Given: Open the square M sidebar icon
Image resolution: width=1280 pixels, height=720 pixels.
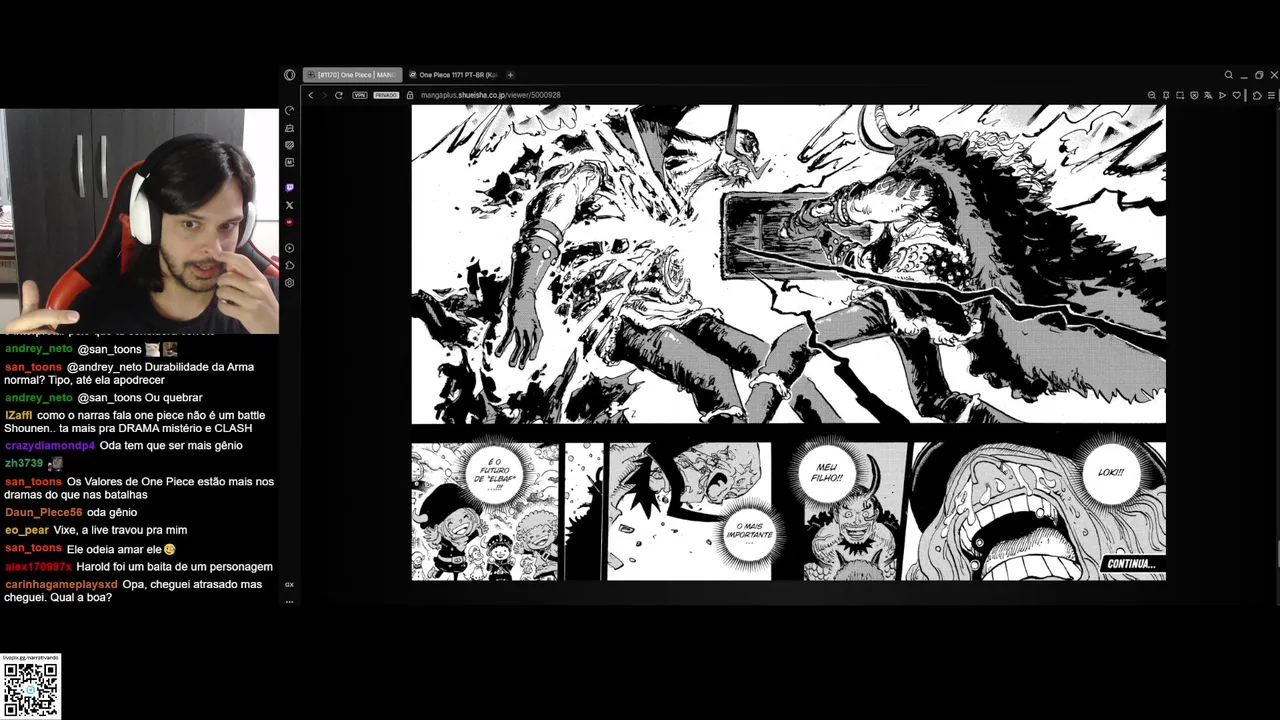Looking at the screenshot, I should [x=290, y=162].
